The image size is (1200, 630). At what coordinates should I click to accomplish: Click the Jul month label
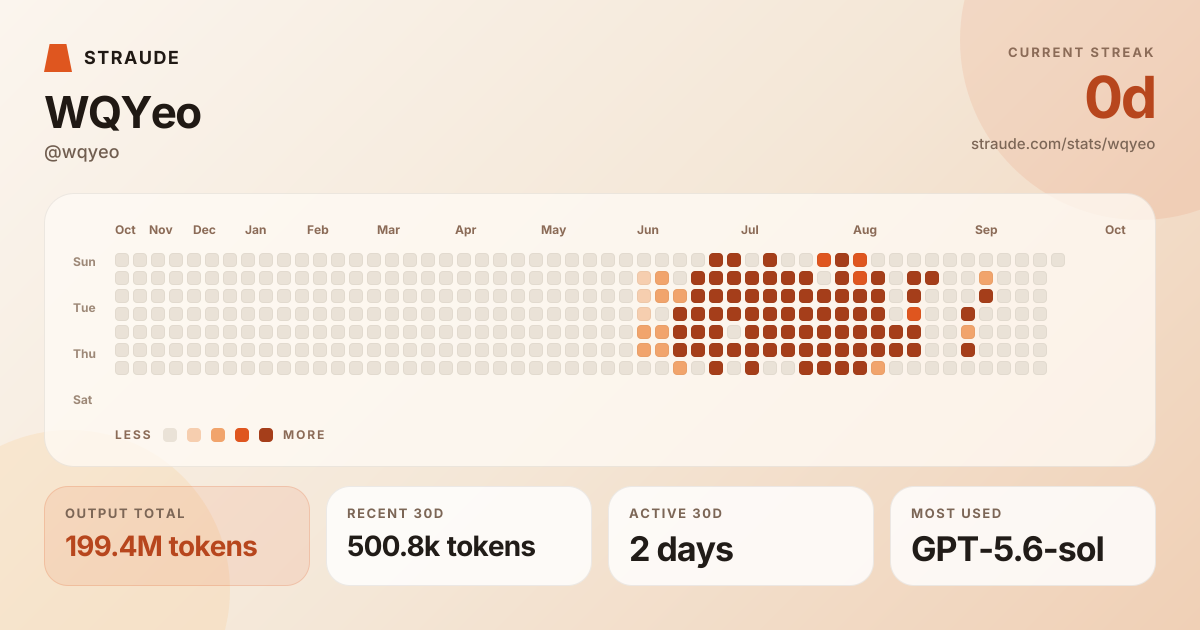[749, 230]
